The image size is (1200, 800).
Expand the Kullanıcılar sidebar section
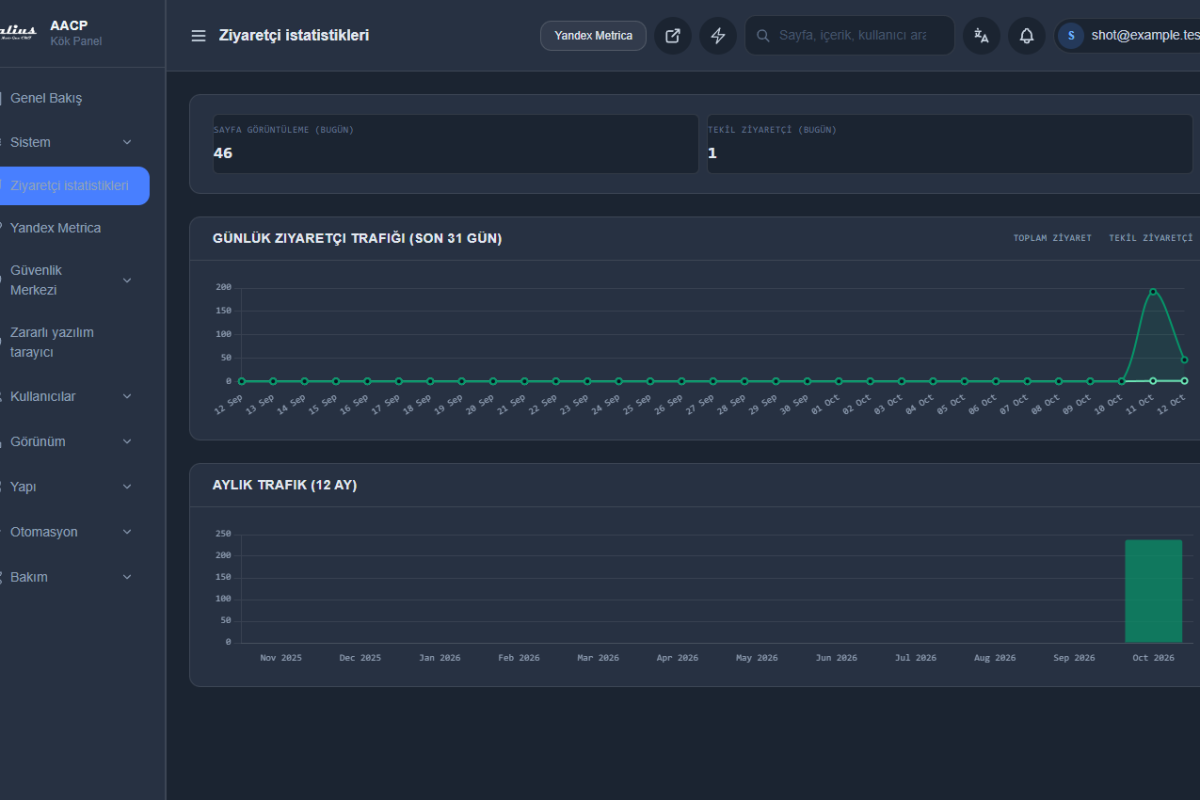[75, 396]
